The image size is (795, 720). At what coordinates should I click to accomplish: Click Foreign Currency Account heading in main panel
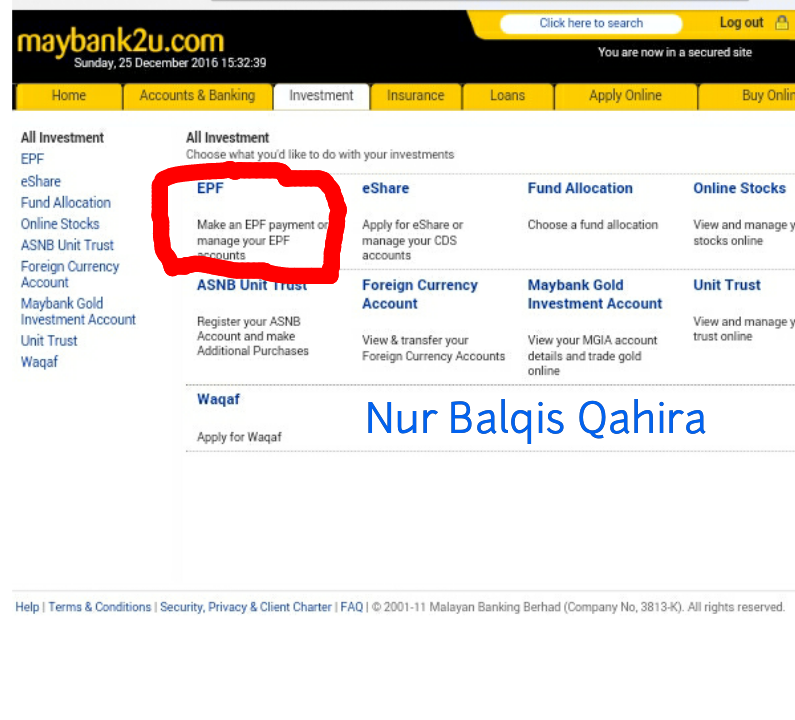[420, 294]
